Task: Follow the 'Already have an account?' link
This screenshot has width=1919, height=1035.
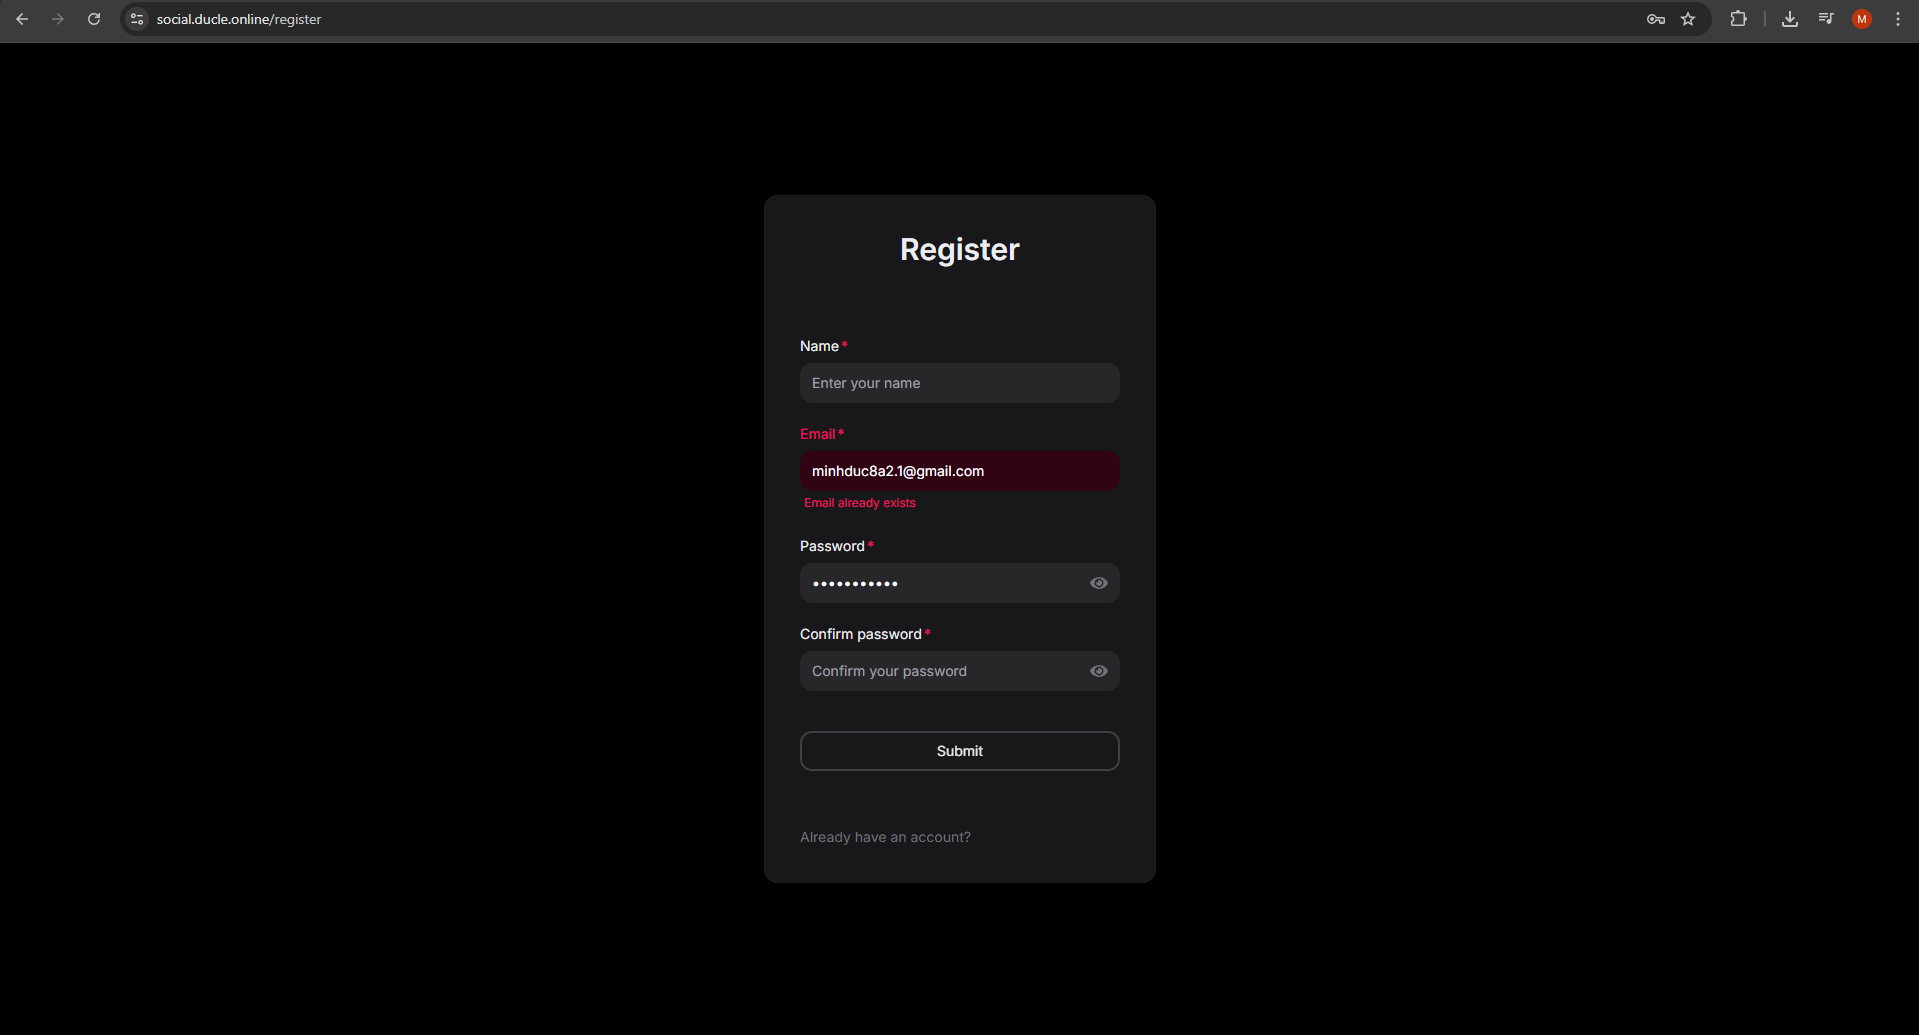Action: [885, 837]
